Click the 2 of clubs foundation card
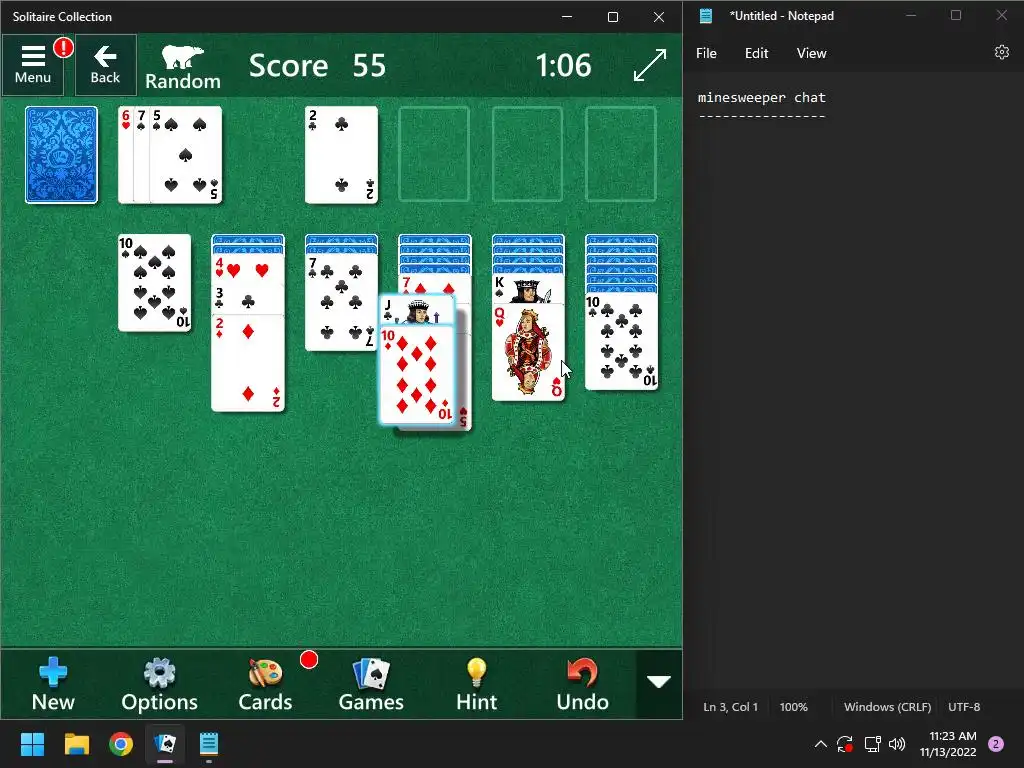The height and width of the screenshot is (768, 1024). point(342,155)
